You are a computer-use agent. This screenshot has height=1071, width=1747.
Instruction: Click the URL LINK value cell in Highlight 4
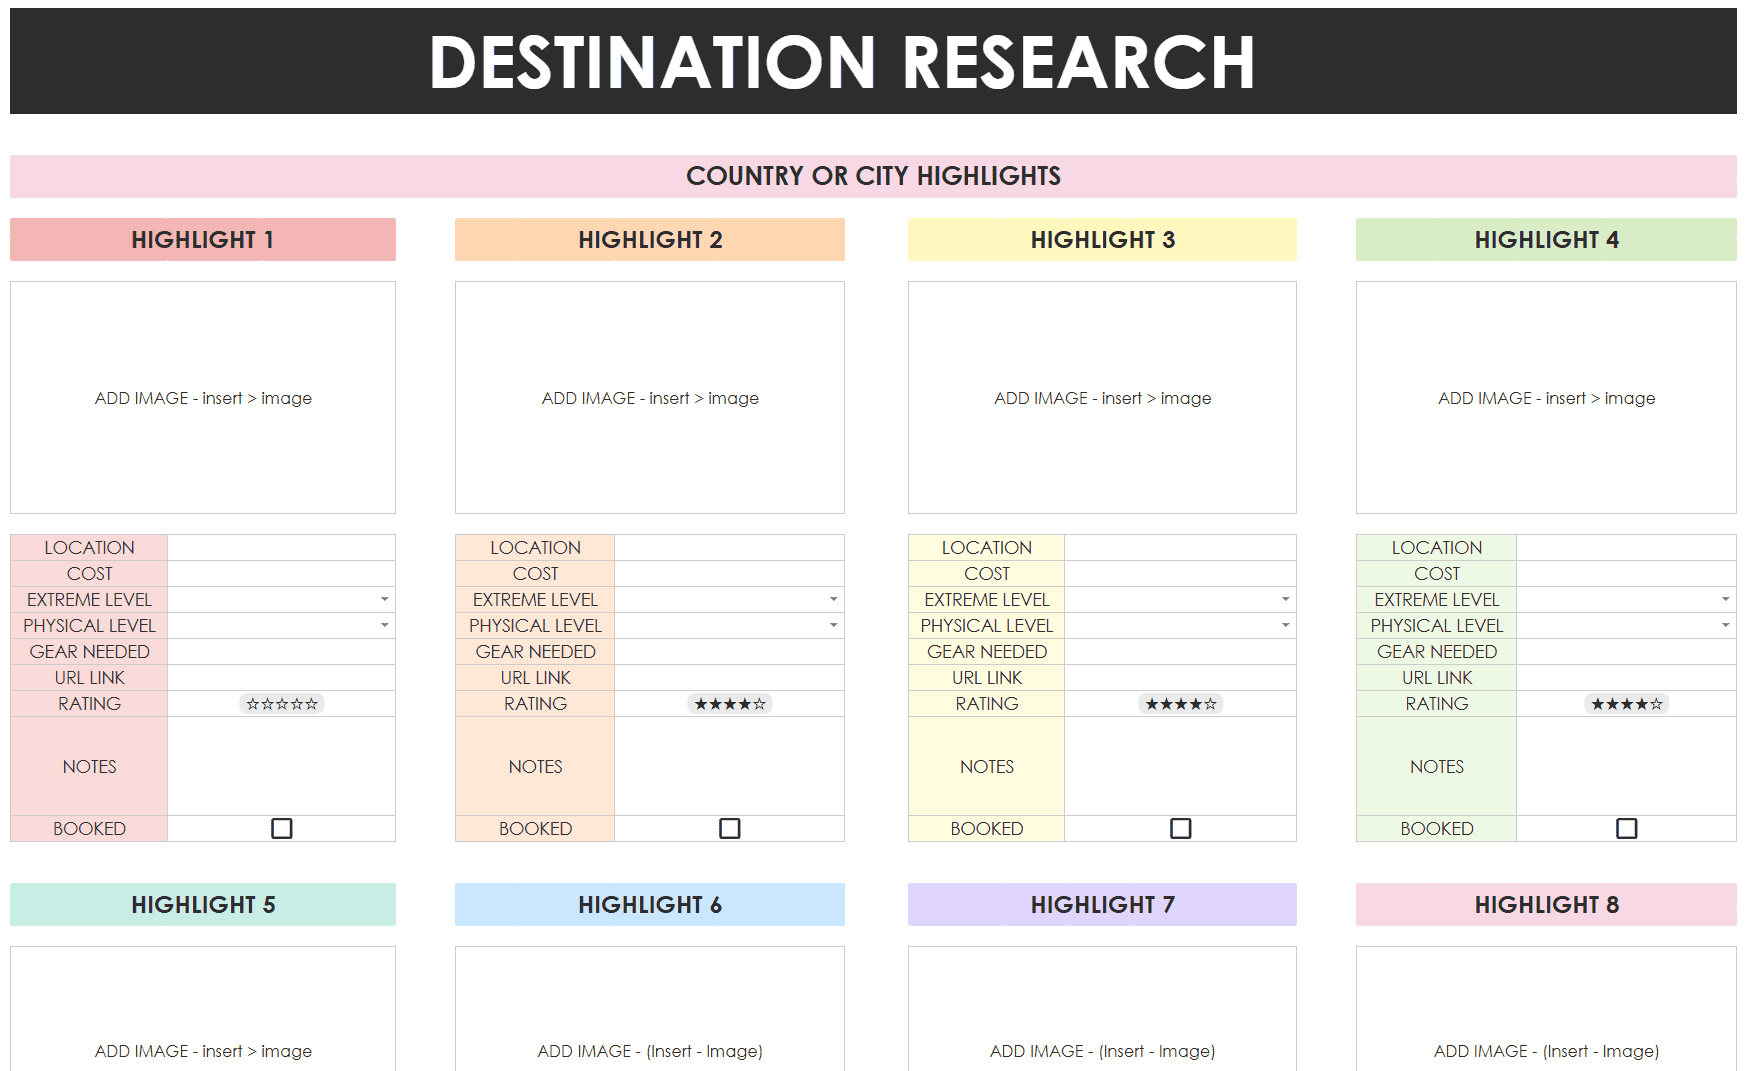click(1627, 677)
